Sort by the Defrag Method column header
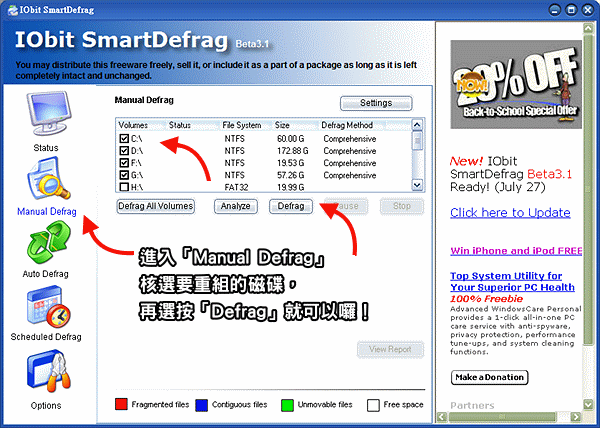Screen dimensions: 600x428 pyautogui.click(x=347, y=125)
